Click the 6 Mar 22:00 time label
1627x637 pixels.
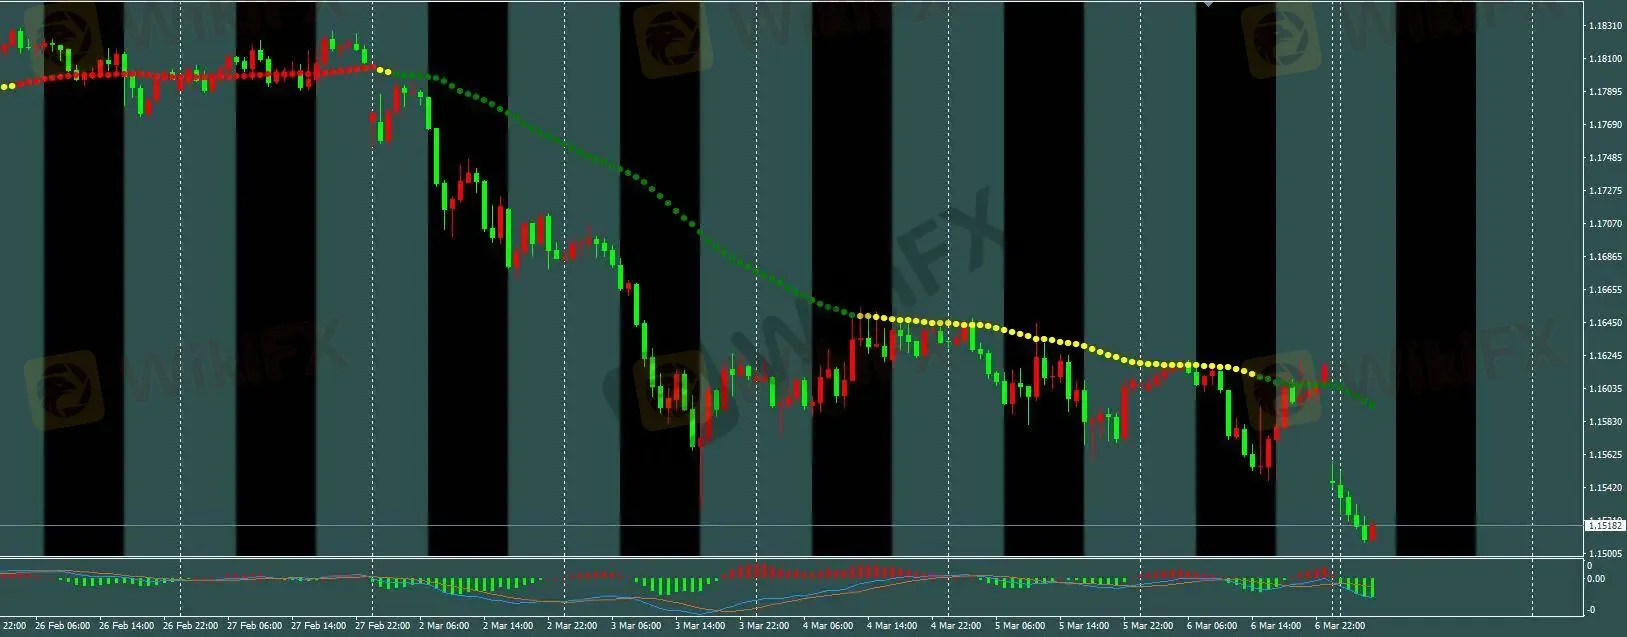pos(1340,626)
